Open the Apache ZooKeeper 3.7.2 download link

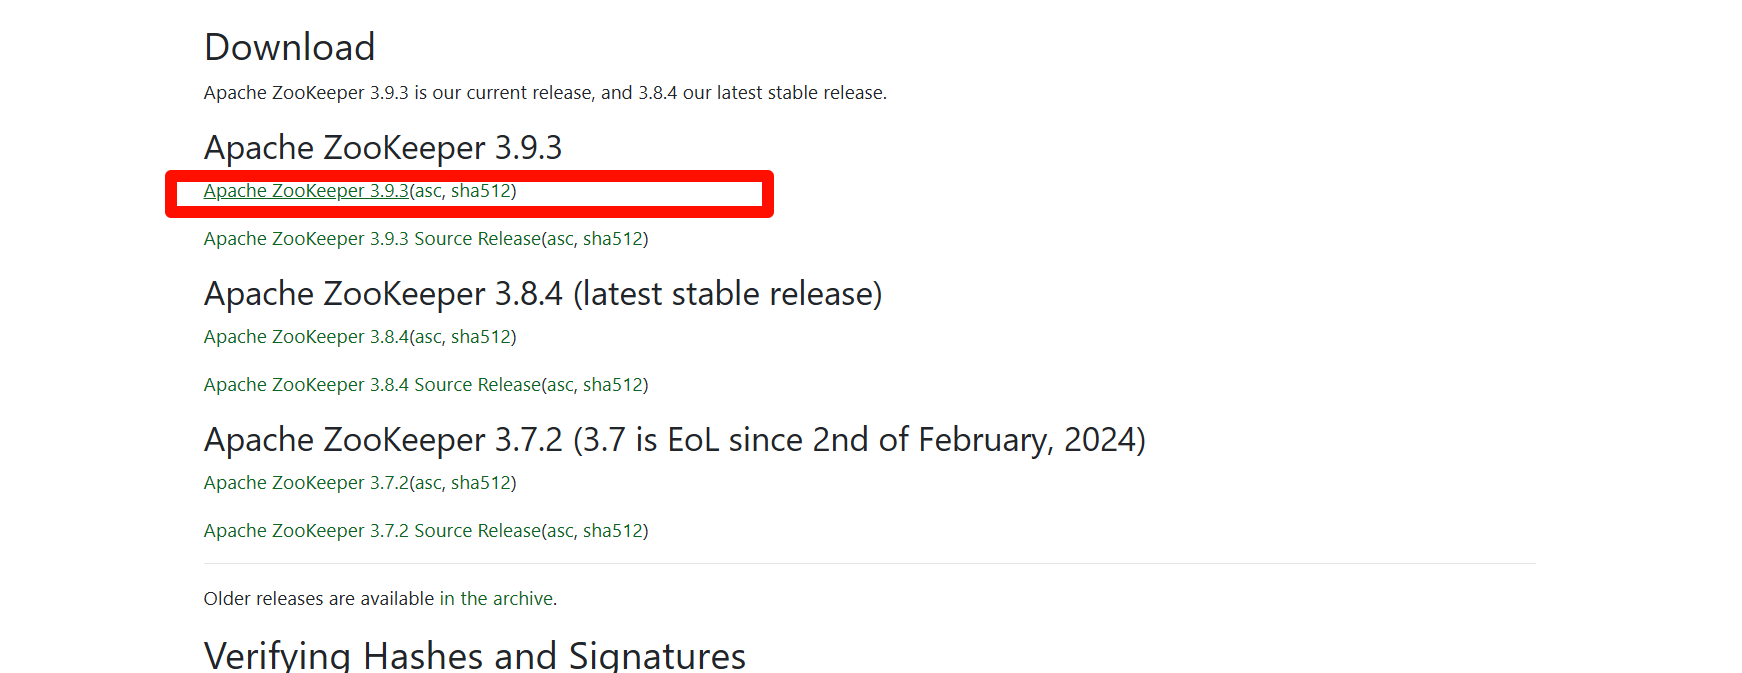point(306,483)
